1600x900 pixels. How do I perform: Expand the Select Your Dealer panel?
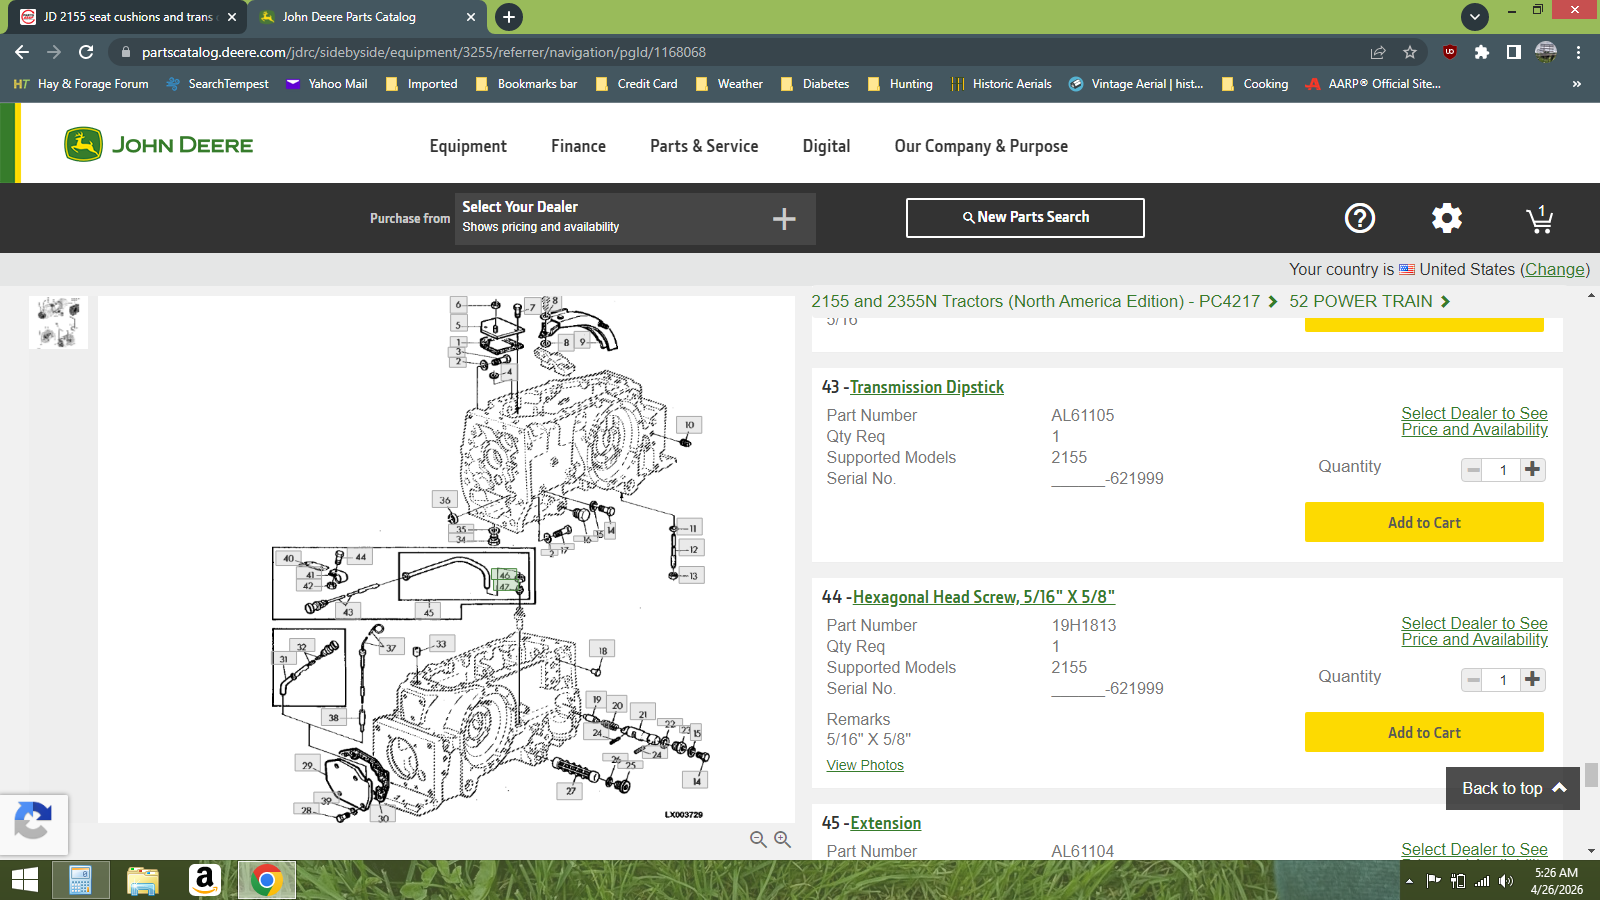pyautogui.click(x=784, y=219)
